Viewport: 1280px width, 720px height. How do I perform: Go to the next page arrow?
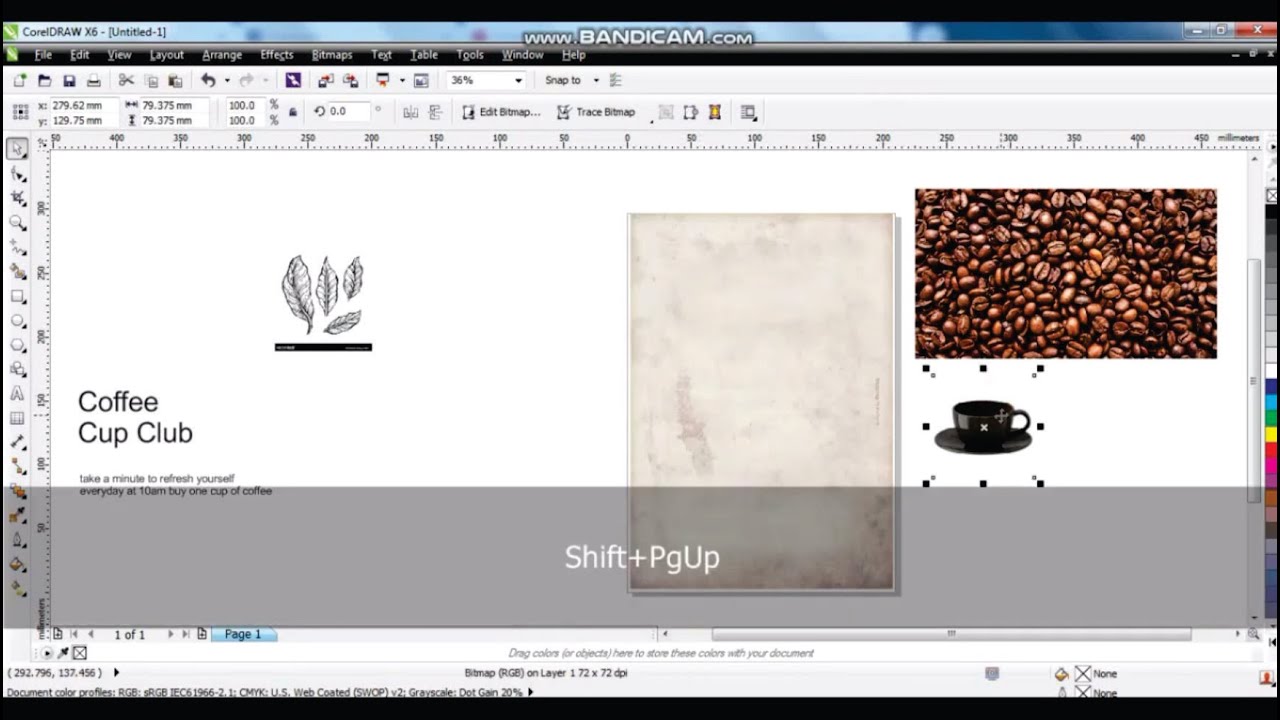(x=170, y=634)
